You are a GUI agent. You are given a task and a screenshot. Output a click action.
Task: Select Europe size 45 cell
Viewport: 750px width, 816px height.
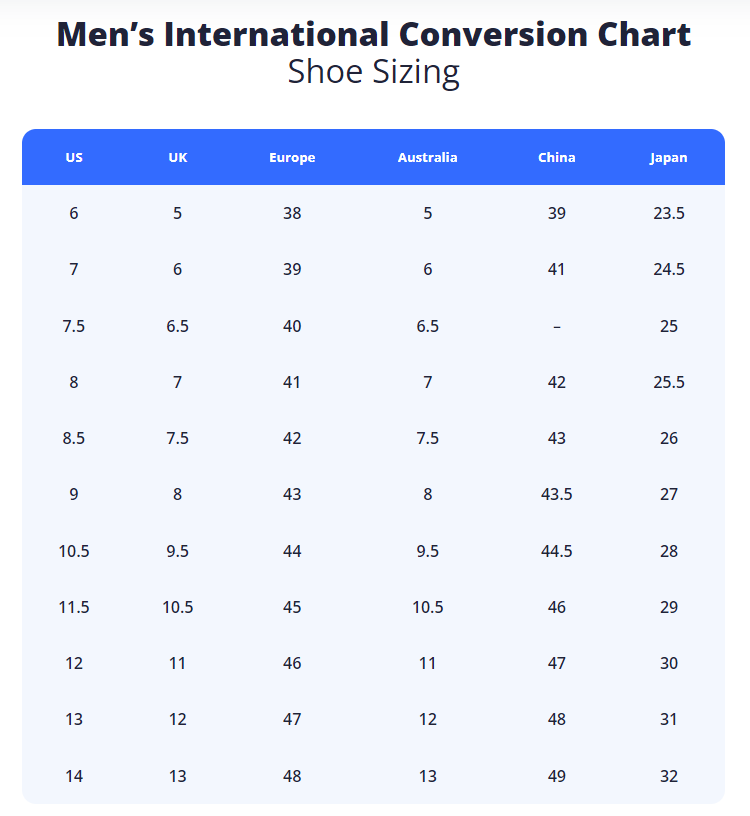coord(292,607)
